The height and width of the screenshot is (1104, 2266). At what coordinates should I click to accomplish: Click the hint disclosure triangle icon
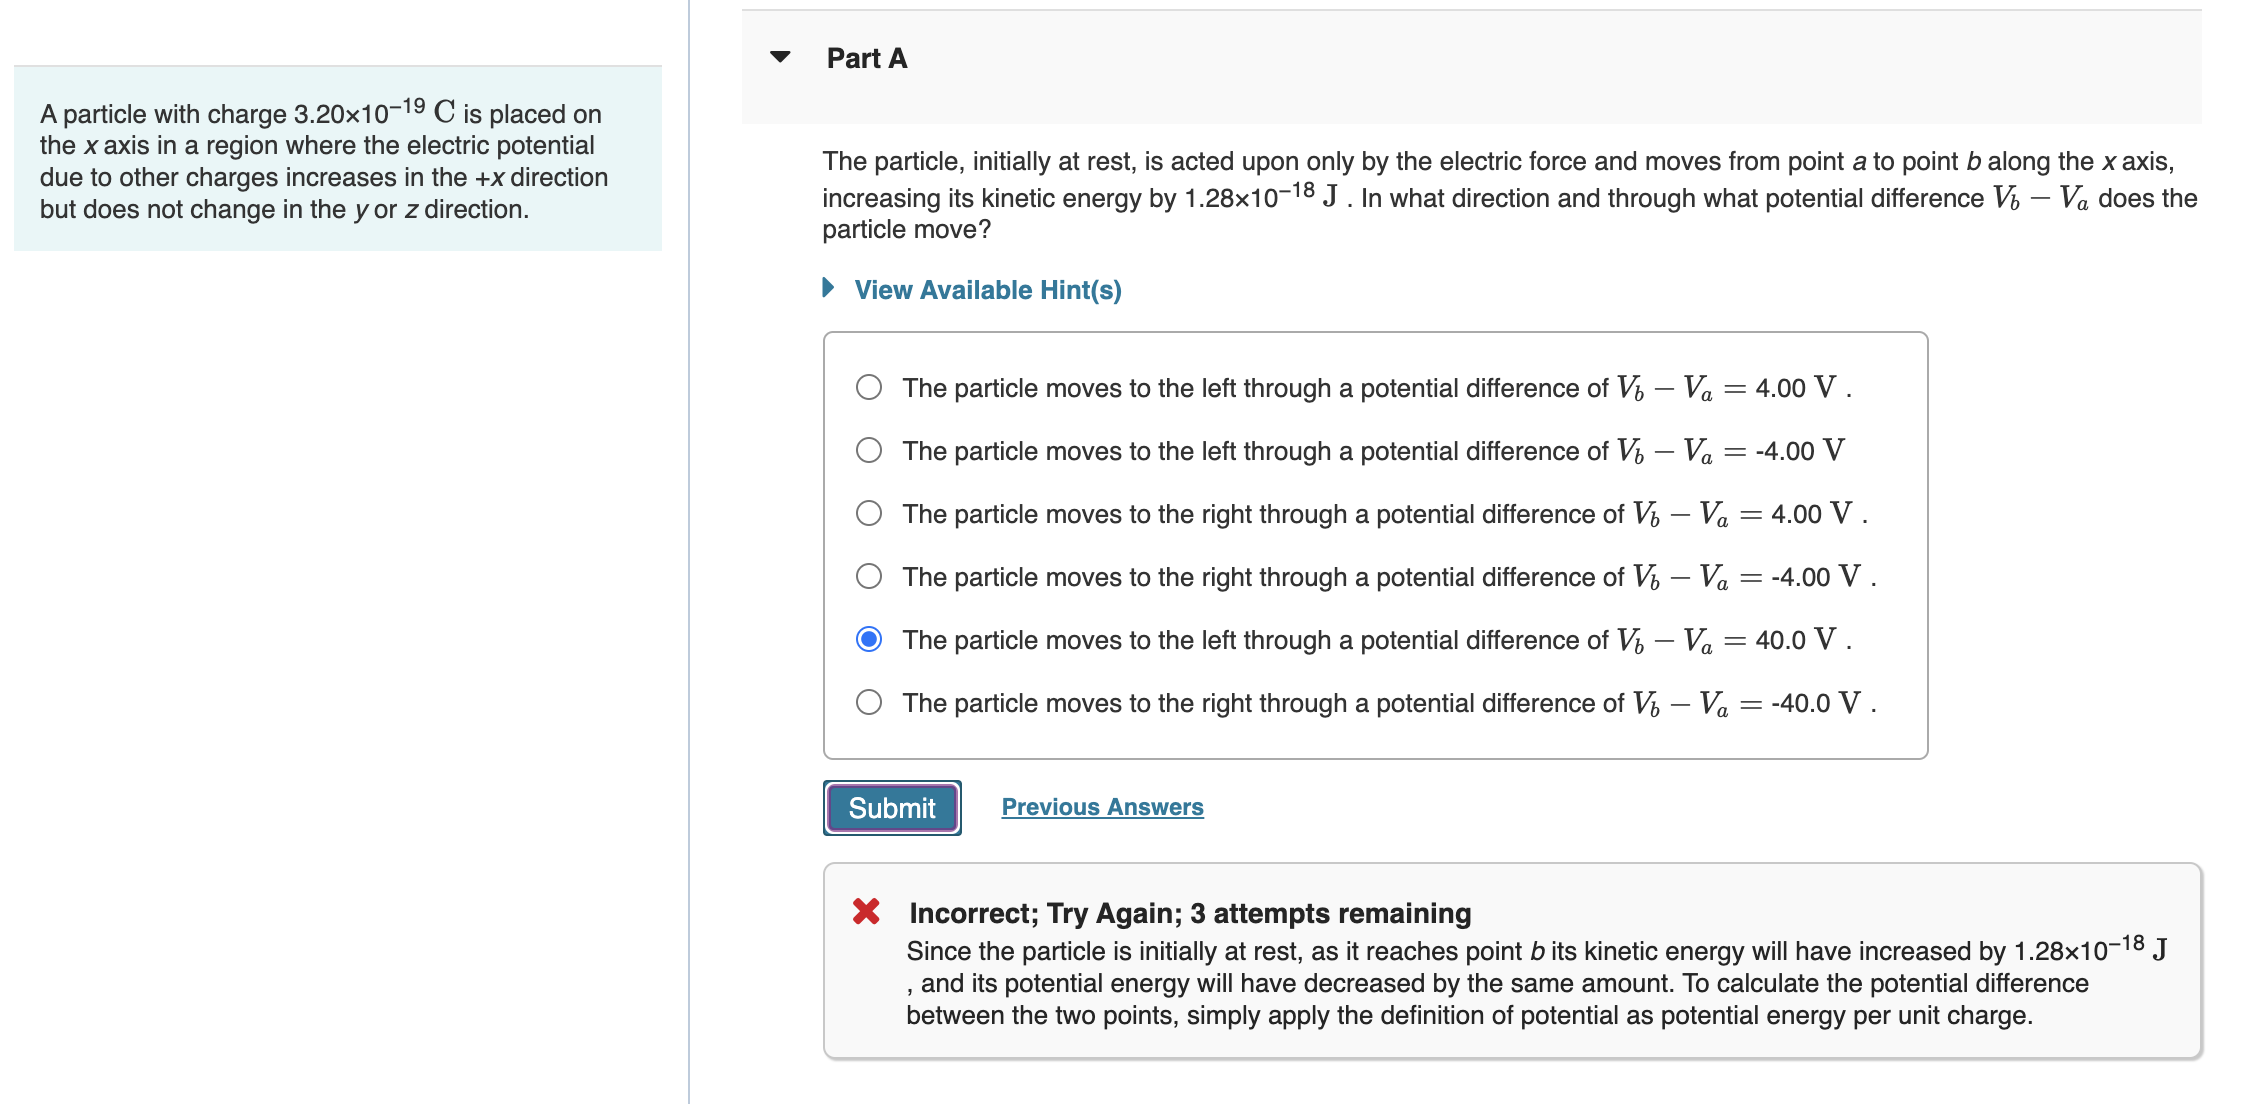coord(829,289)
